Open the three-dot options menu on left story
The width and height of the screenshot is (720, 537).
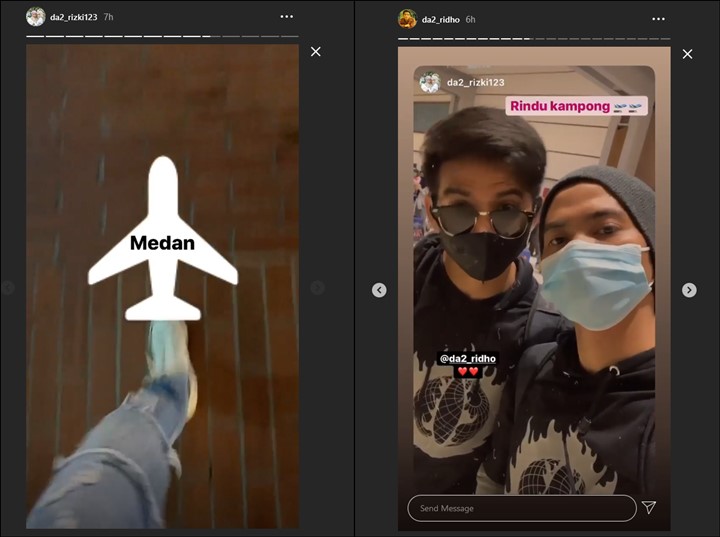287,17
